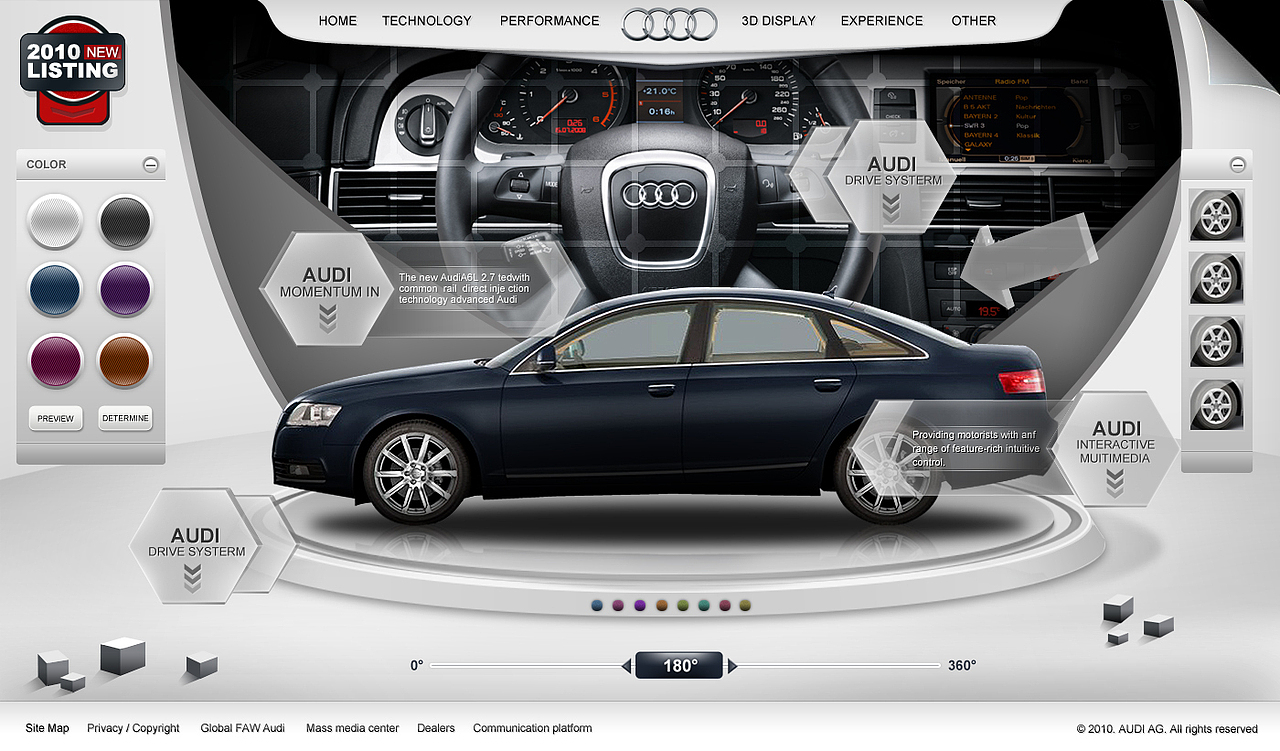The height and width of the screenshot is (751, 1280).
Task: Click the green dot below the turntable
Action: tap(683, 605)
